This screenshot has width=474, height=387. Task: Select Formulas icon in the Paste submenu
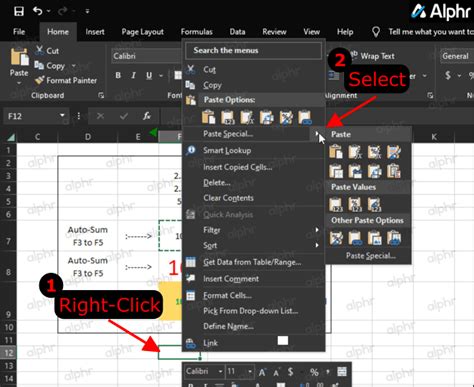pyautogui.click(x=355, y=152)
